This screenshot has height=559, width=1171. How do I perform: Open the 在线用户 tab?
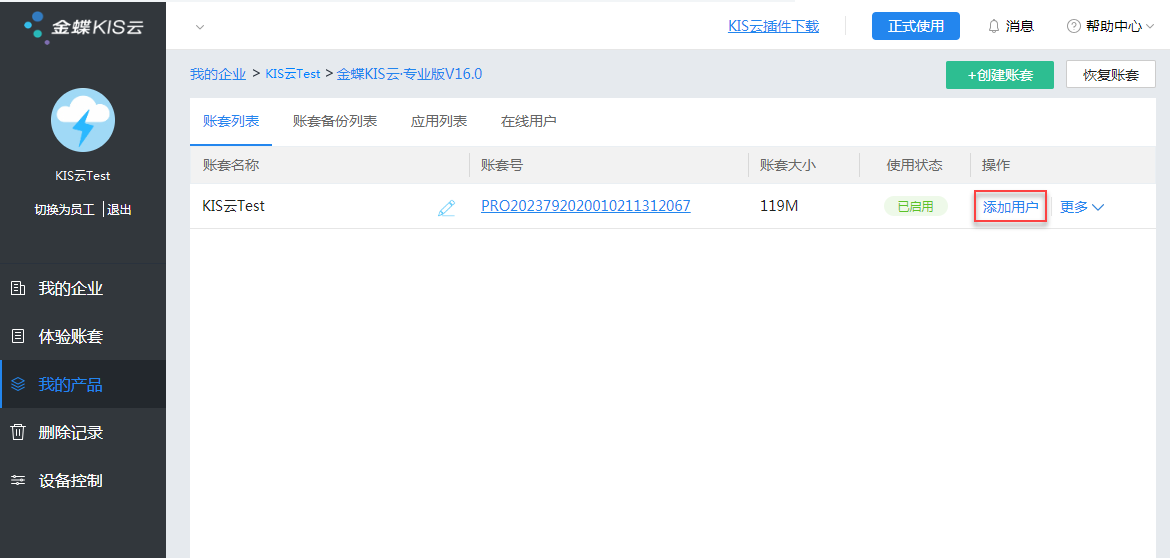point(528,122)
